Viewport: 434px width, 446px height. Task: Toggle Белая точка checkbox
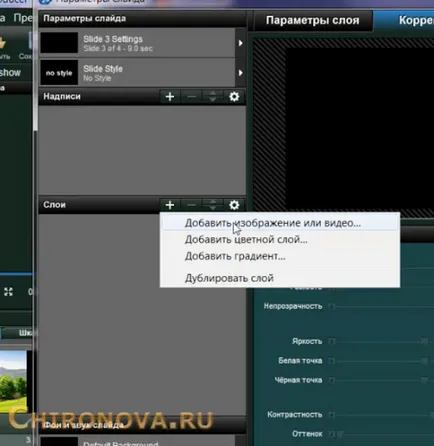332,361
